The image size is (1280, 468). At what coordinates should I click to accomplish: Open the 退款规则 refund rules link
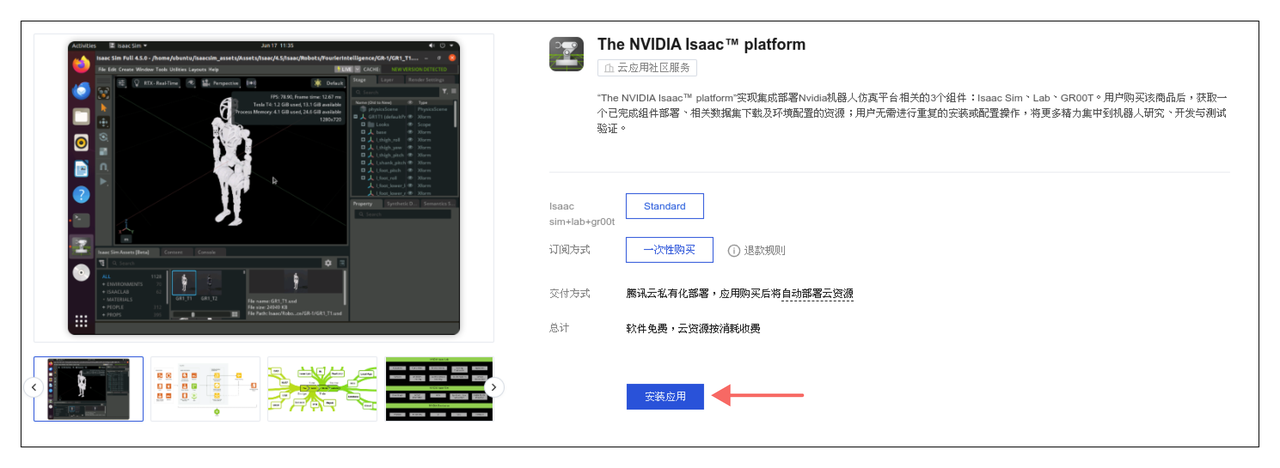pyautogui.click(x=765, y=250)
